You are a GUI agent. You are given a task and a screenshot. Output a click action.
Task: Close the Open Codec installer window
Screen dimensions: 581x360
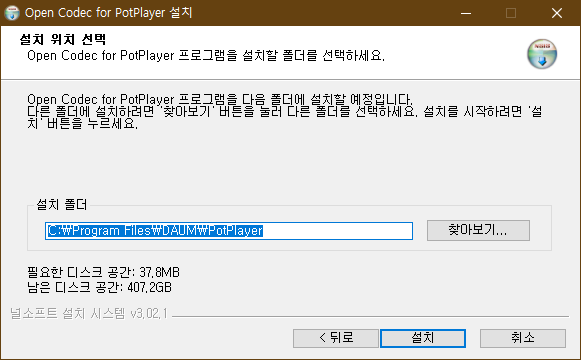point(557,13)
